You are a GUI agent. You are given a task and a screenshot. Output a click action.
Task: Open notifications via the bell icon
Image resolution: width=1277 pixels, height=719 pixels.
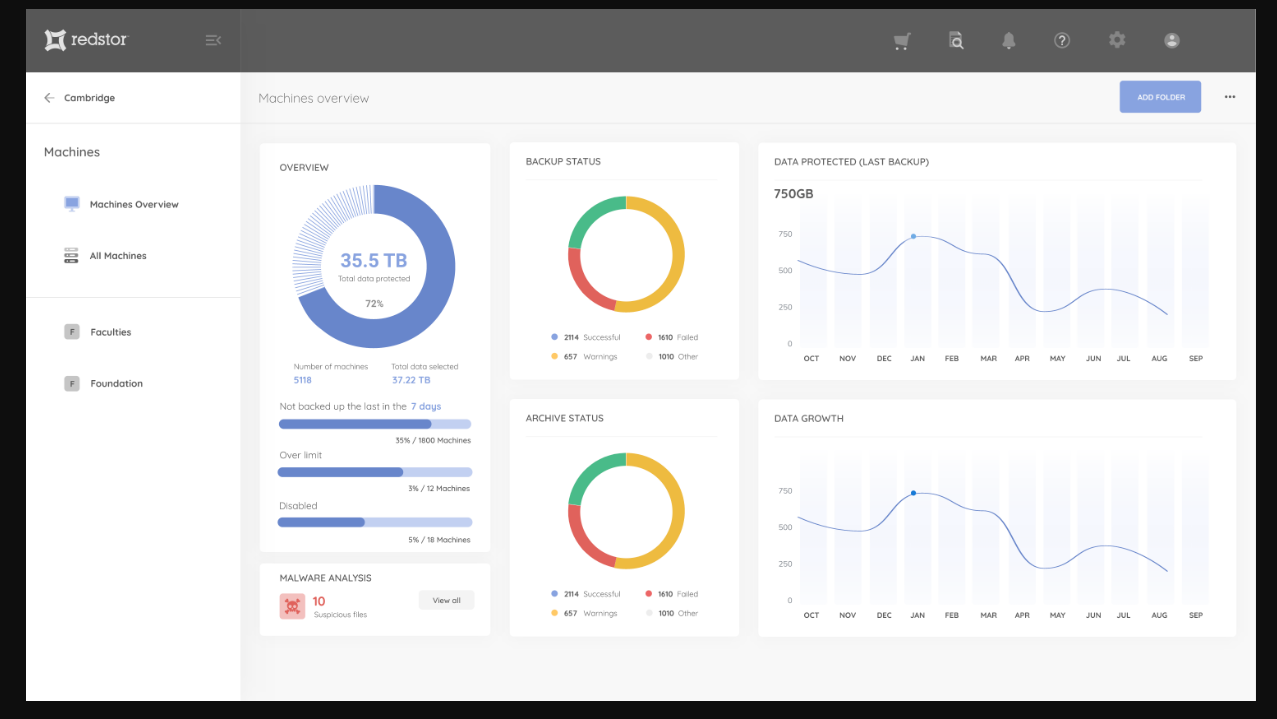pyautogui.click(x=1008, y=40)
